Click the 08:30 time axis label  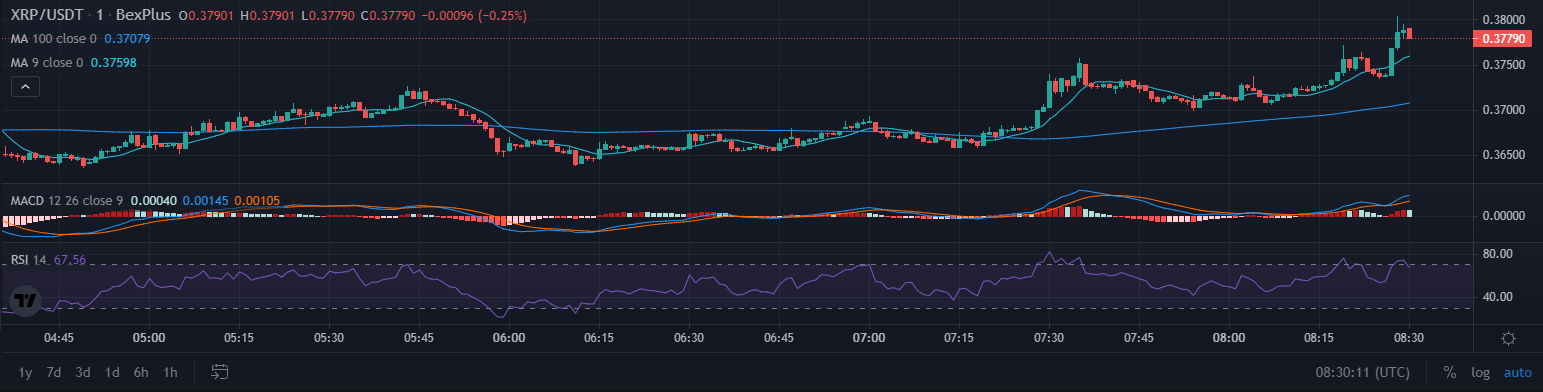click(1409, 338)
